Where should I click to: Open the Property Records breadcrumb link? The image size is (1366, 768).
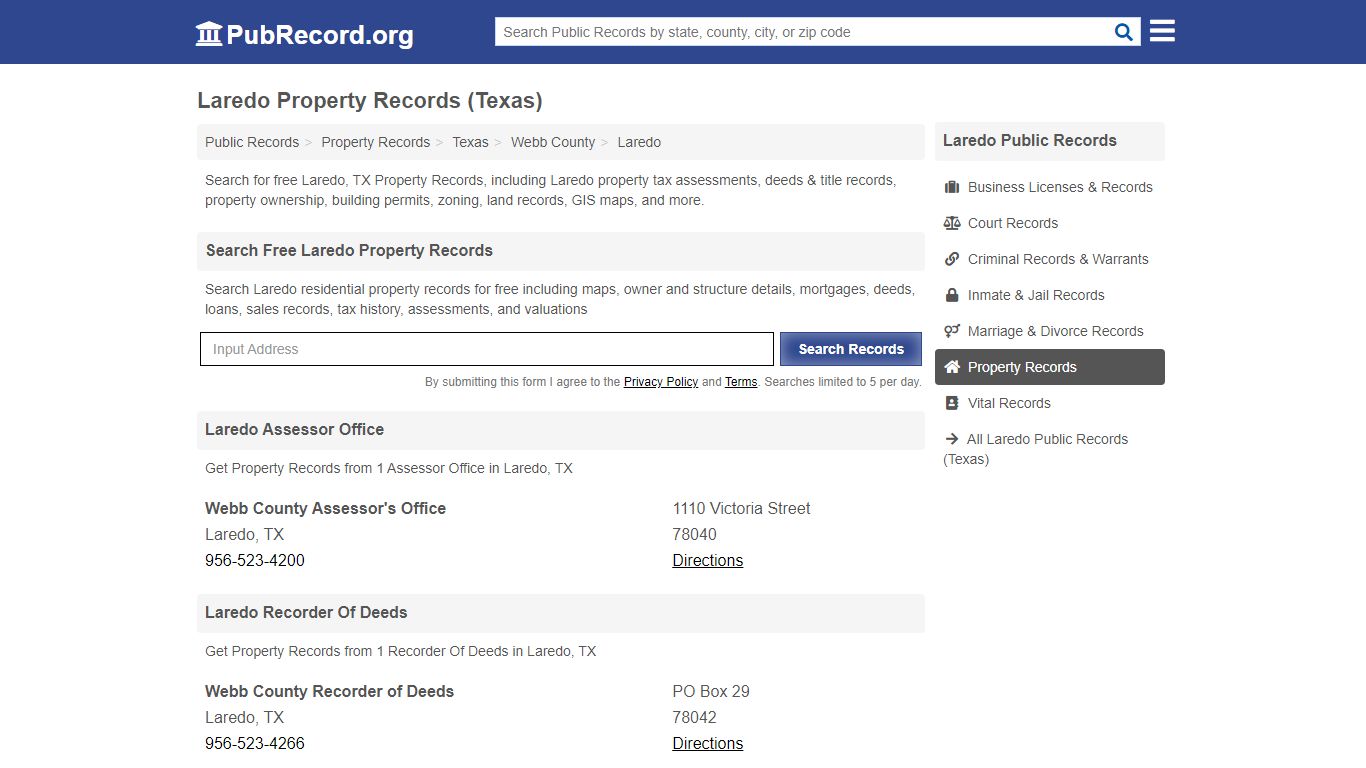coord(375,142)
